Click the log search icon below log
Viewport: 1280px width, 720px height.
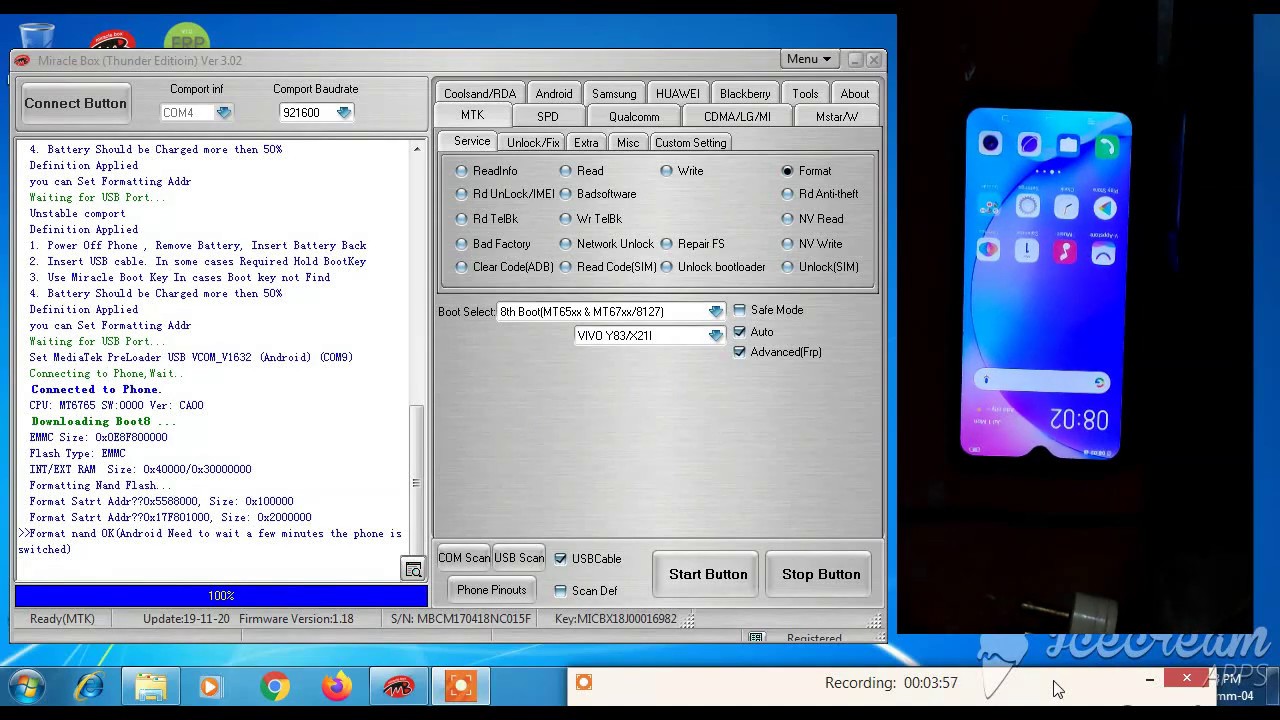tap(413, 569)
